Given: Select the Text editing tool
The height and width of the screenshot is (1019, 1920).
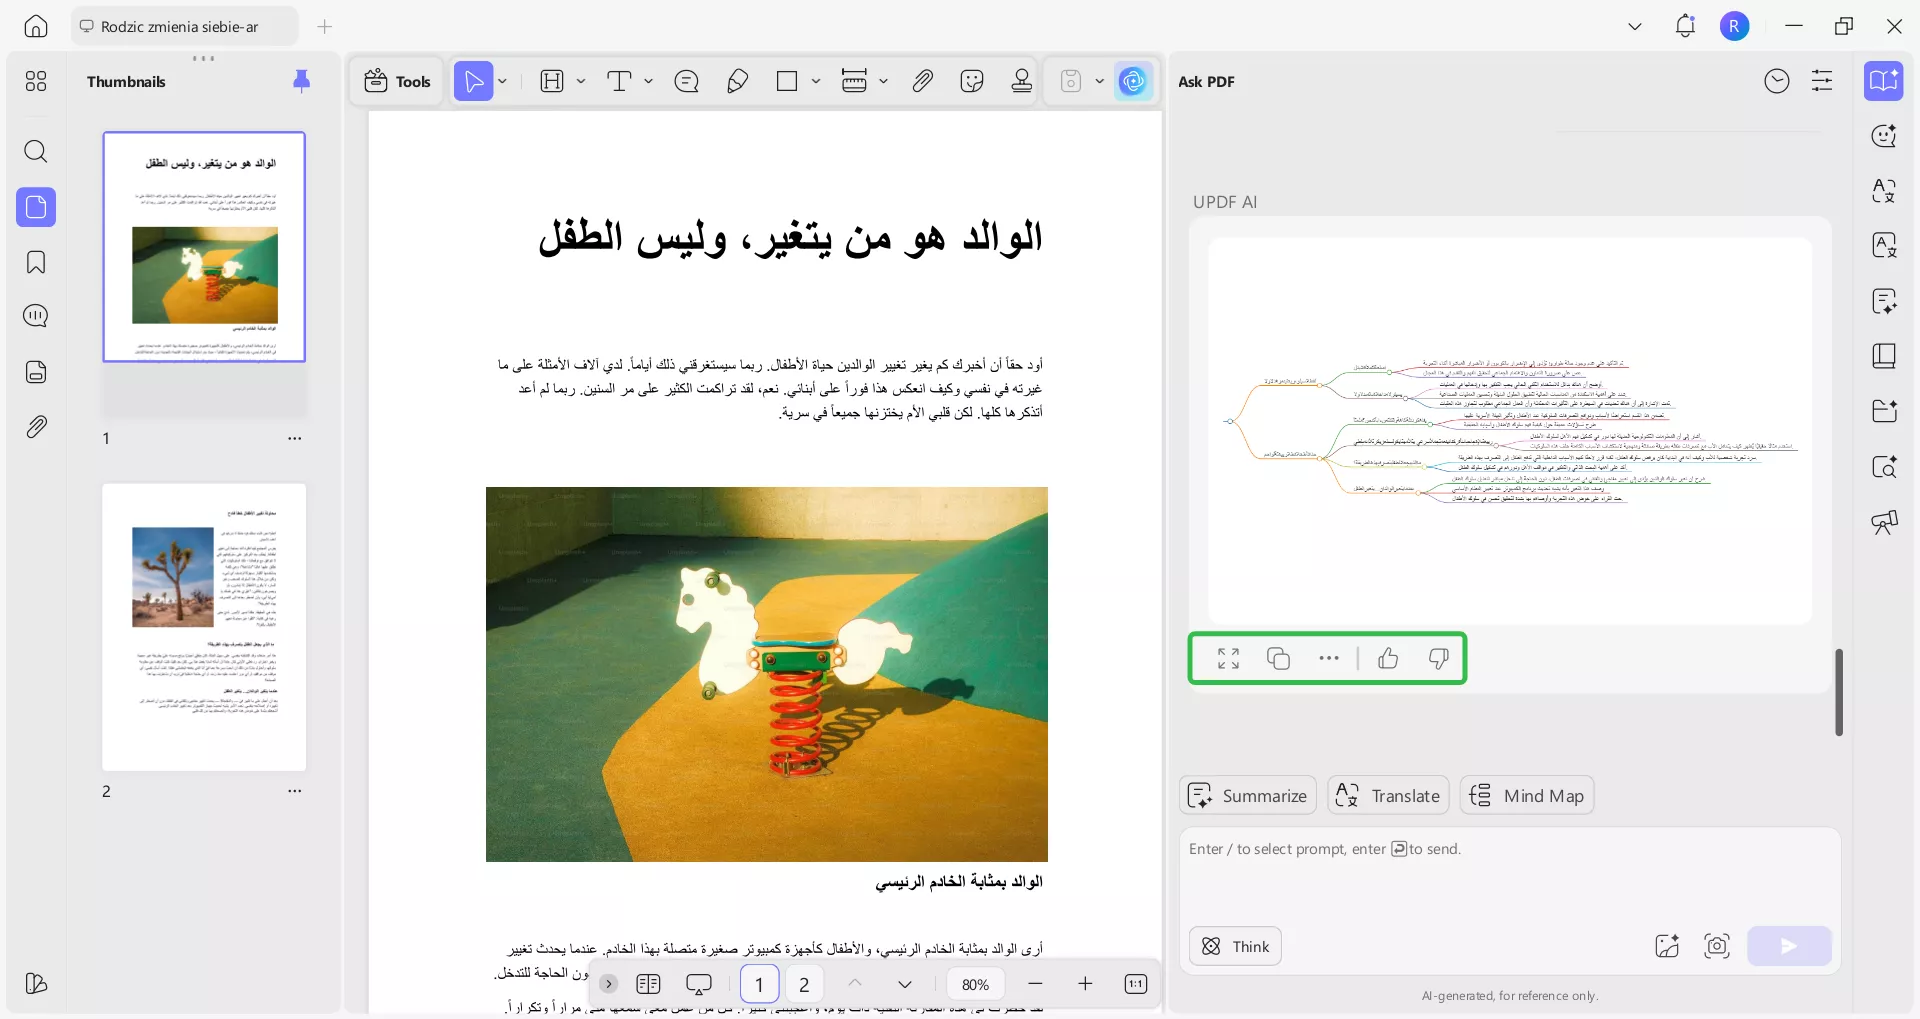Looking at the screenshot, I should point(621,81).
